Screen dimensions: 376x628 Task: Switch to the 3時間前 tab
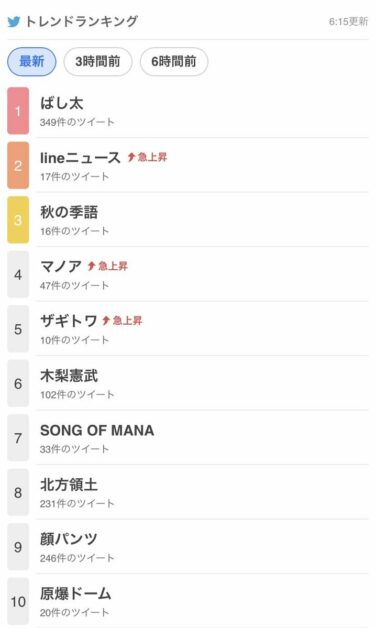click(x=98, y=62)
